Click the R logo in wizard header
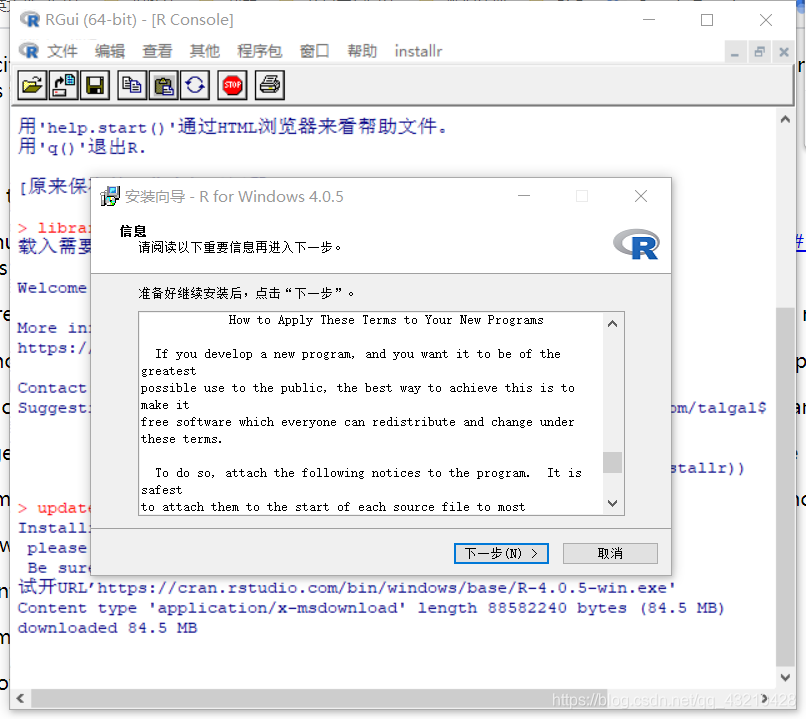 click(636, 244)
